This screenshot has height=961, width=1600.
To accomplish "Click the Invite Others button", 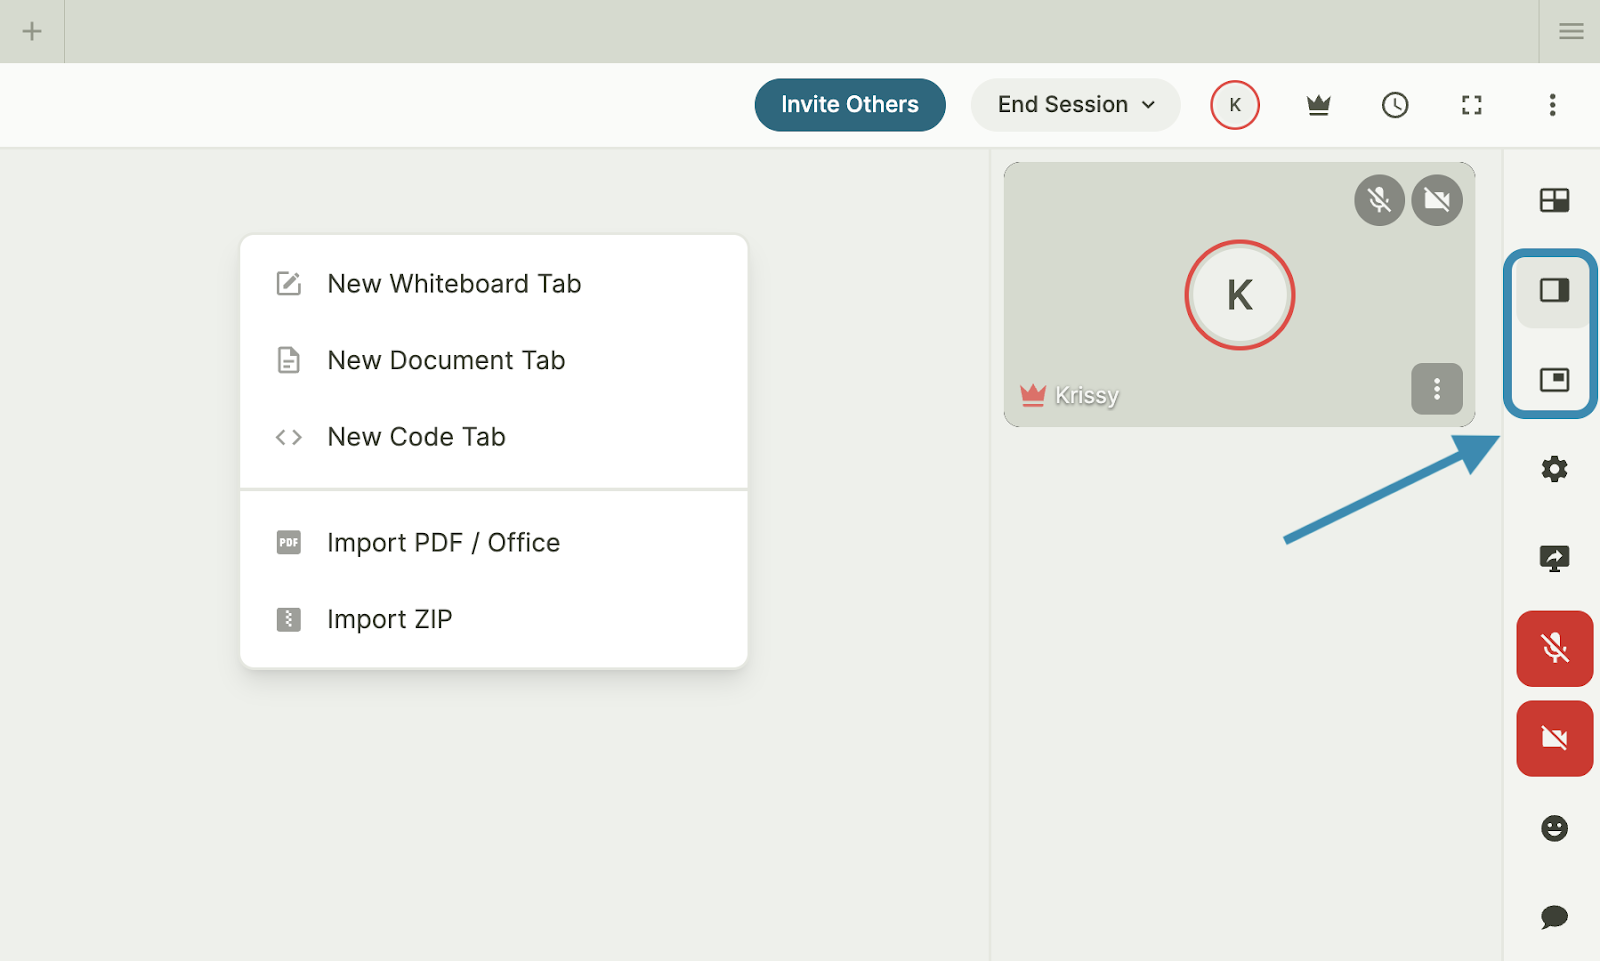I will pyautogui.click(x=849, y=105).
